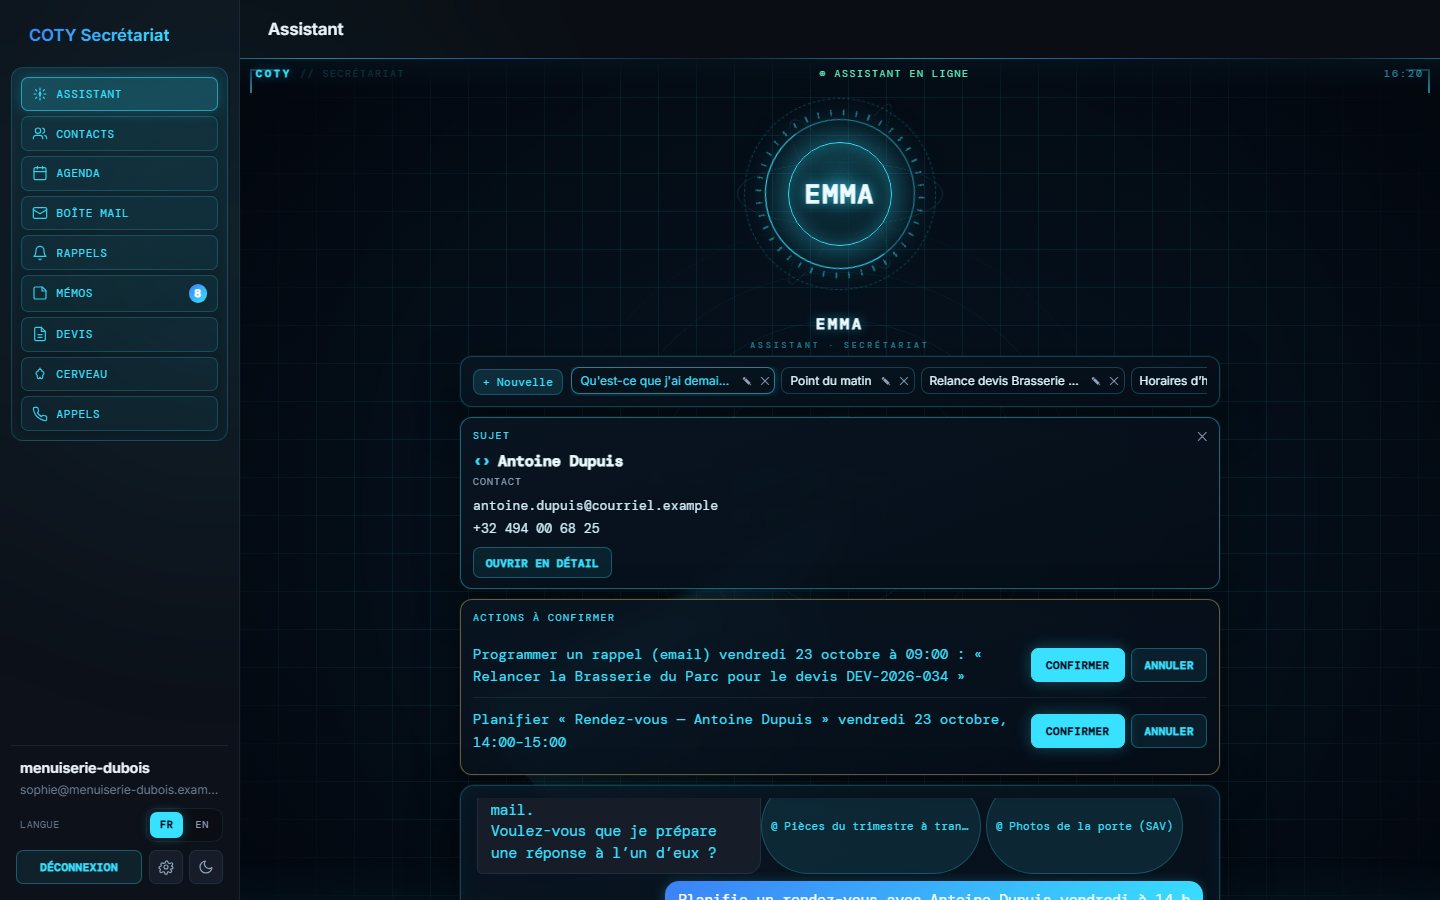Close the "Qu'est-ce que j'ai demai..." conversation tab
Image resolution: width=1440 pixels, height=900 pixels.
(765, 381)
